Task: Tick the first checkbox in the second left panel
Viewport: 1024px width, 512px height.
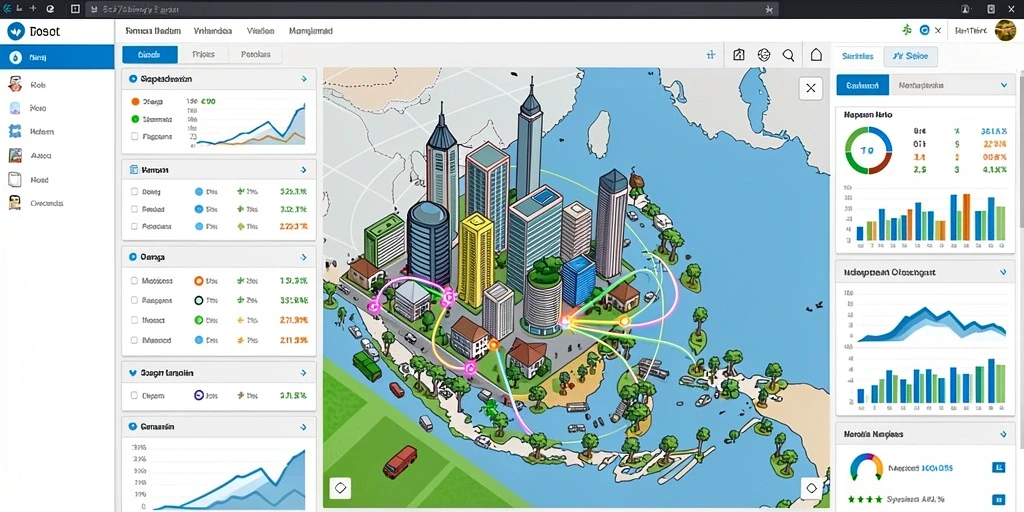Action: 135,192
